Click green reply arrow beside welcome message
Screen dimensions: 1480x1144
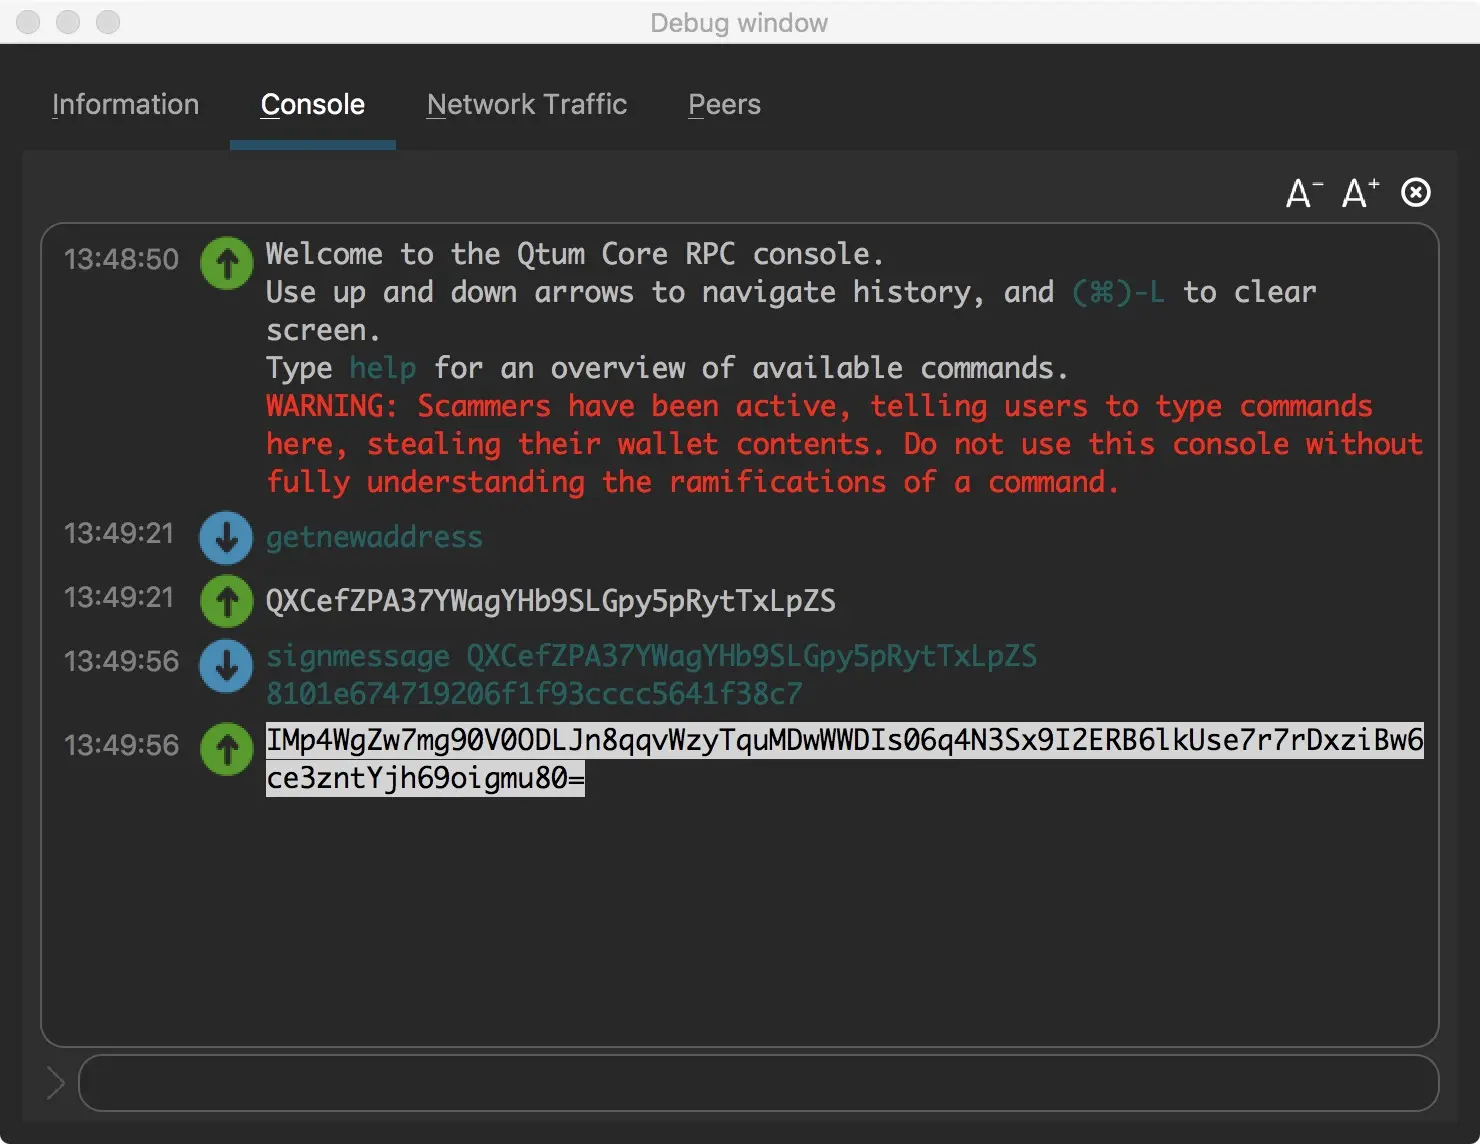(227, 263)
